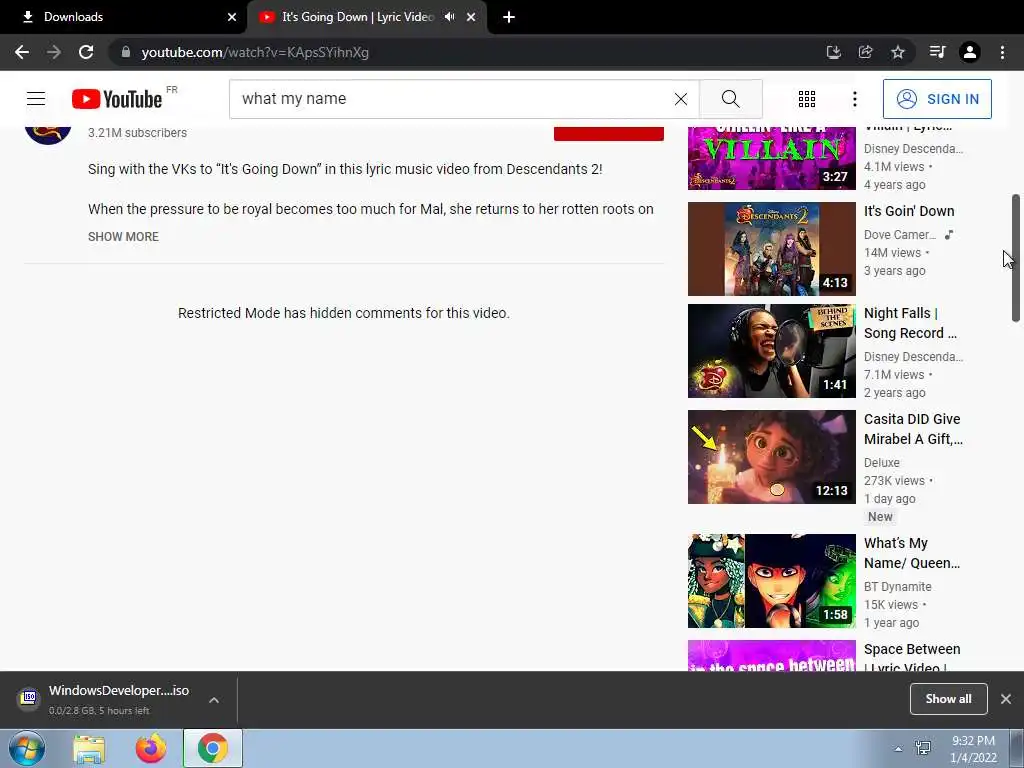Click the BT Dynamite channel name
Screen dimensions: 1024x768
pyautogui.click(x=897, y=586)
